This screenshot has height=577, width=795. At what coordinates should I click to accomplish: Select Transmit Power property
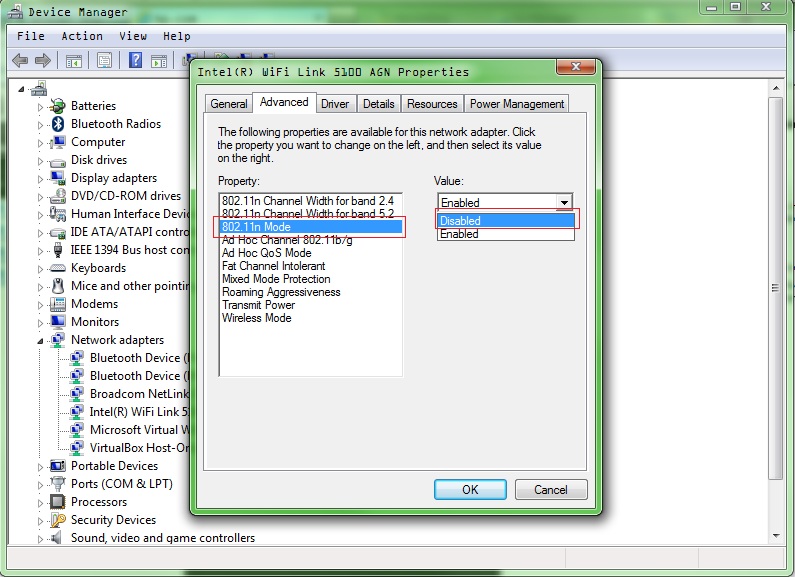click(311, 305)
